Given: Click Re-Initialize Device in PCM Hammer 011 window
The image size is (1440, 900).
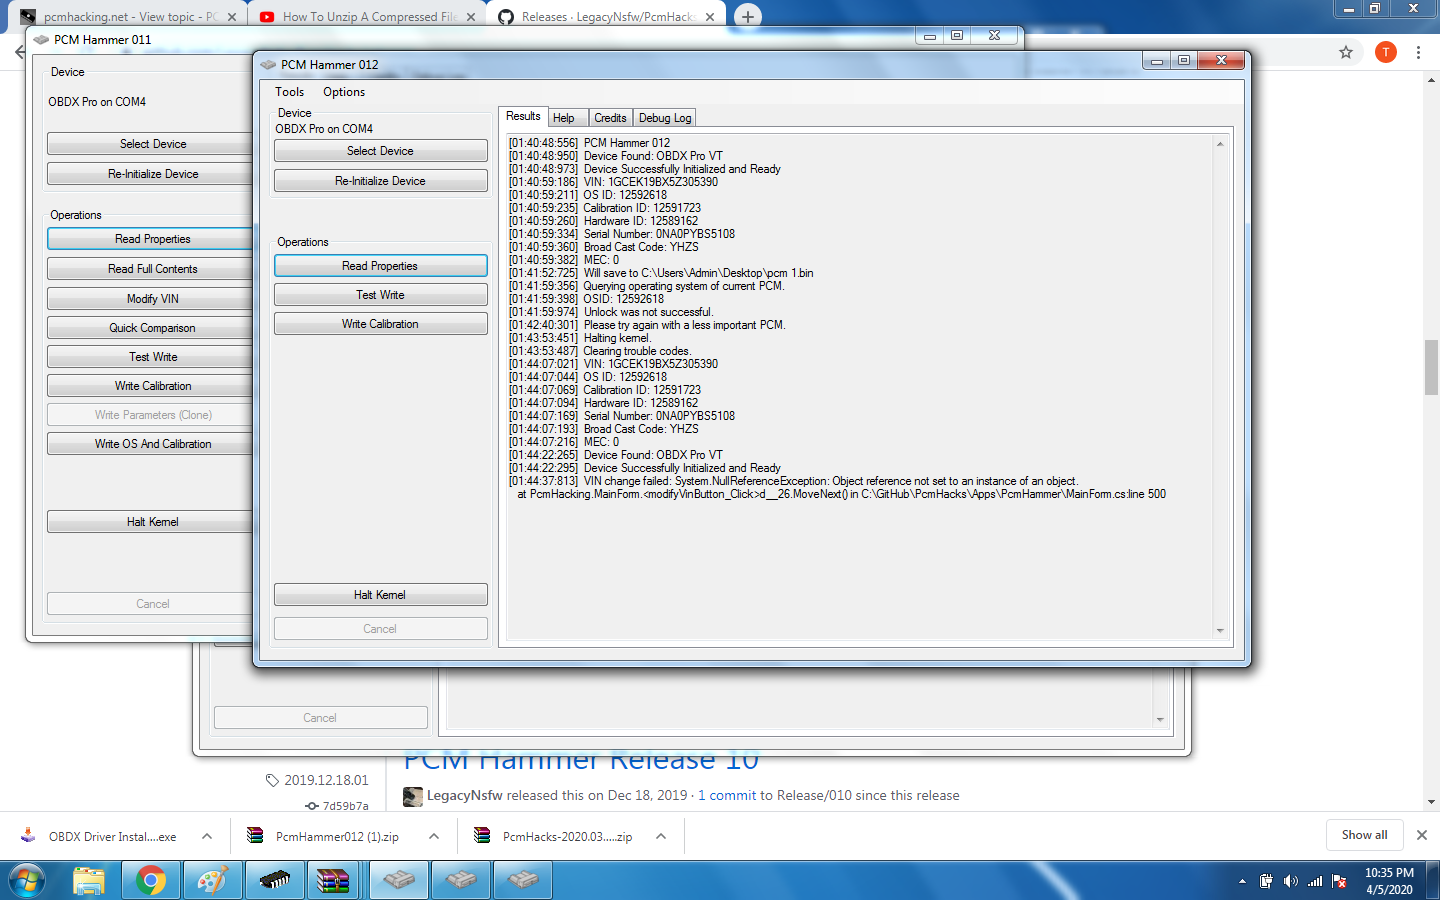Looking at the screenshot, I should pos(150,174).
